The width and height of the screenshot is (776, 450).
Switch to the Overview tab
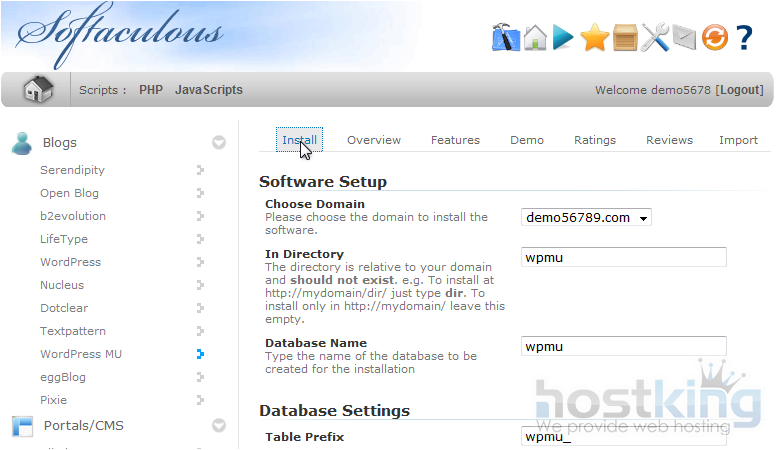[374, 140]
